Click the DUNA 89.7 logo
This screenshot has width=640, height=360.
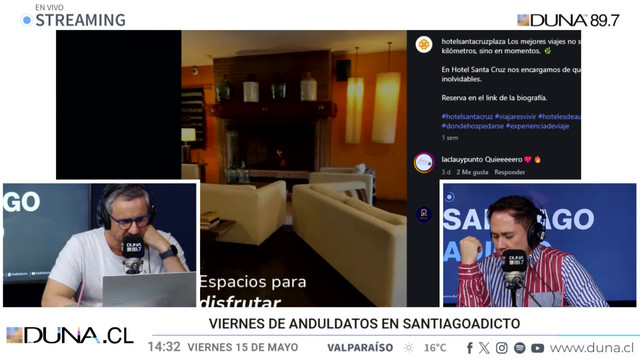(x=568, y=20)
